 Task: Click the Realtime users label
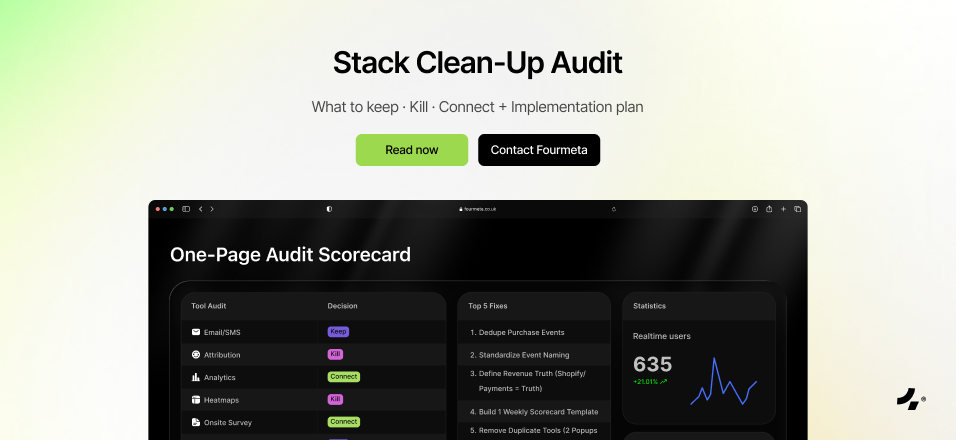pyautogui.click(x=662, y=336)
